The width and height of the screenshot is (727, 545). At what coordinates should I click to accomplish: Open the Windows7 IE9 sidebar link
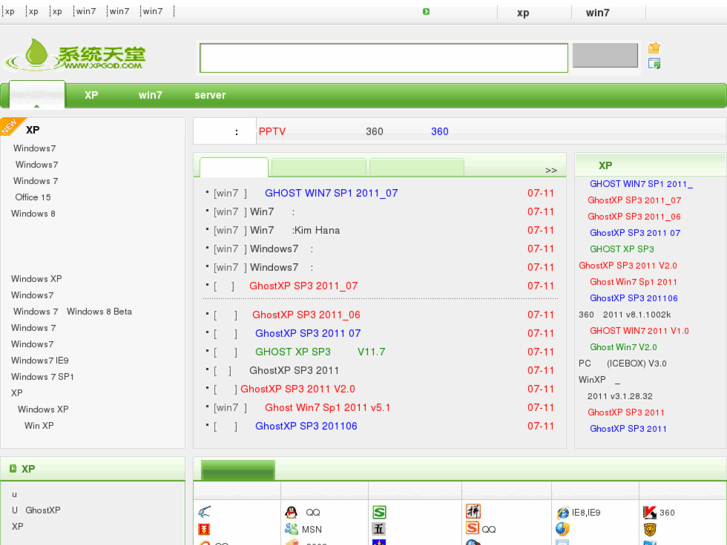[x=39, y=360]
